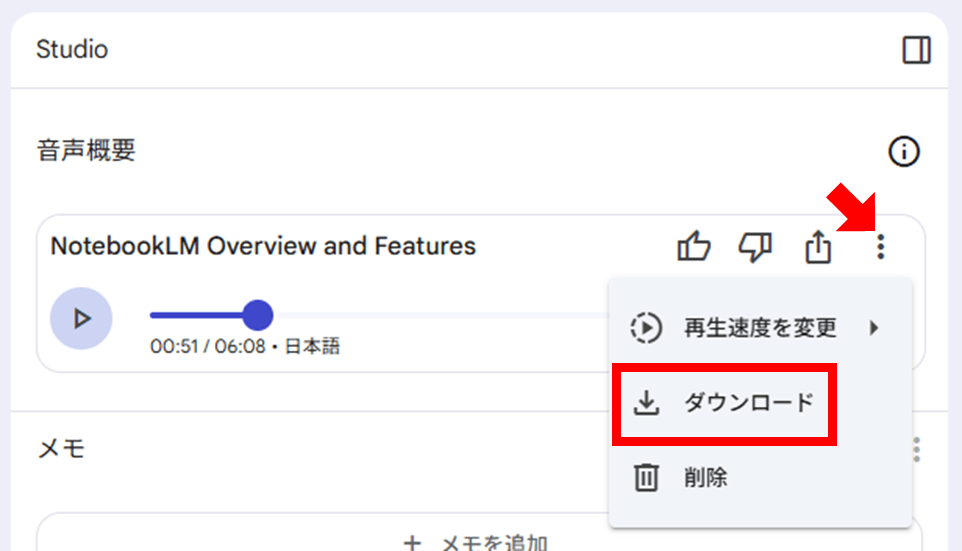Click the Studio panel title

[72, 50]
